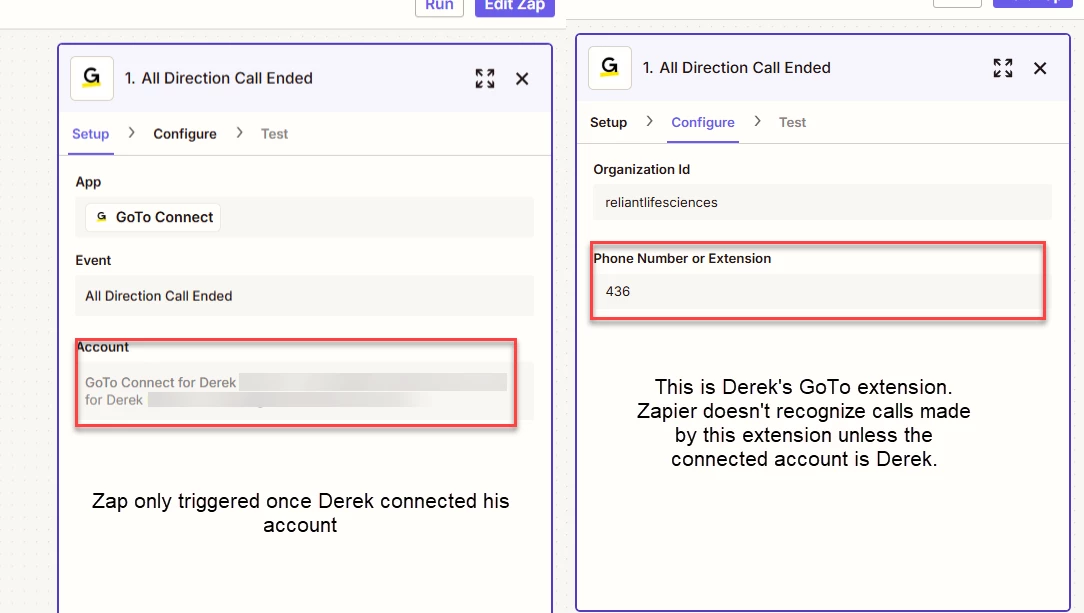This screenshot has height=613, width=1084.
Task: Click the Organization Id label
Action: tap(642, 169)
